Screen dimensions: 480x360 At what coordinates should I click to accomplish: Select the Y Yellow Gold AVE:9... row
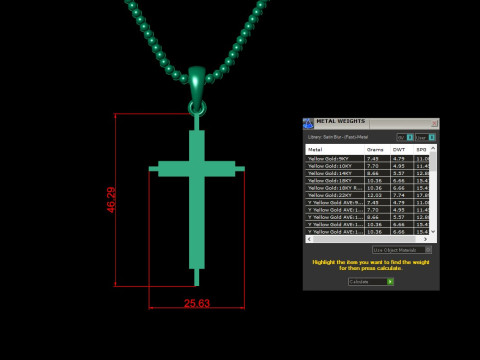368,203
